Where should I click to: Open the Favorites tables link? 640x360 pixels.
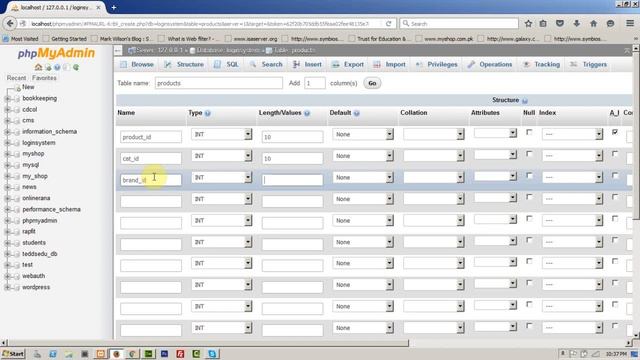point(44,78)
